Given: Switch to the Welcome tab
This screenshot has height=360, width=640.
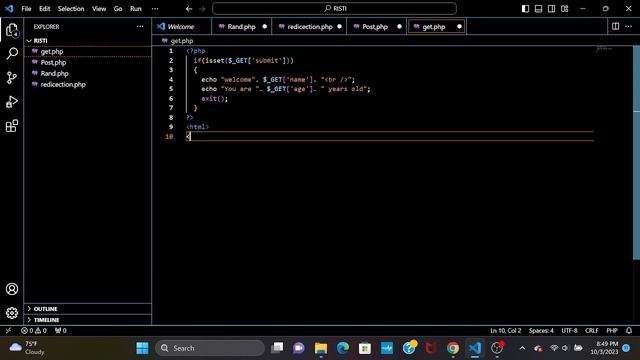Looking at the screenshot, I should 182,27.
